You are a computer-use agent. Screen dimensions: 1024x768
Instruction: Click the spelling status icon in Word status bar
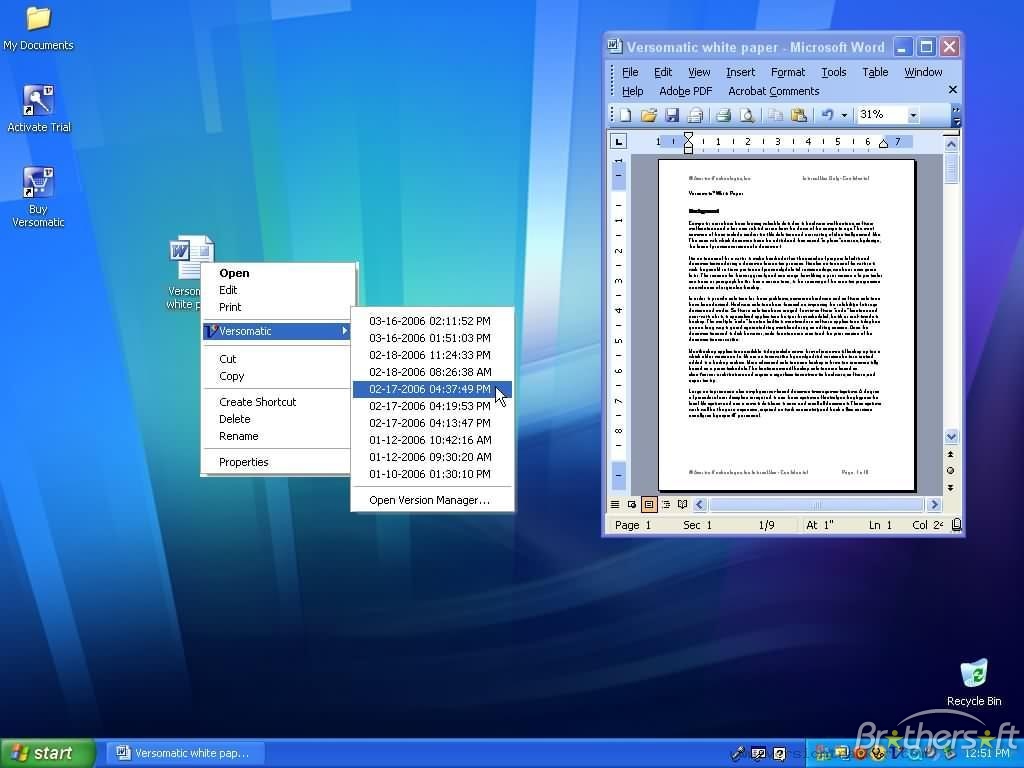[956, 525]
